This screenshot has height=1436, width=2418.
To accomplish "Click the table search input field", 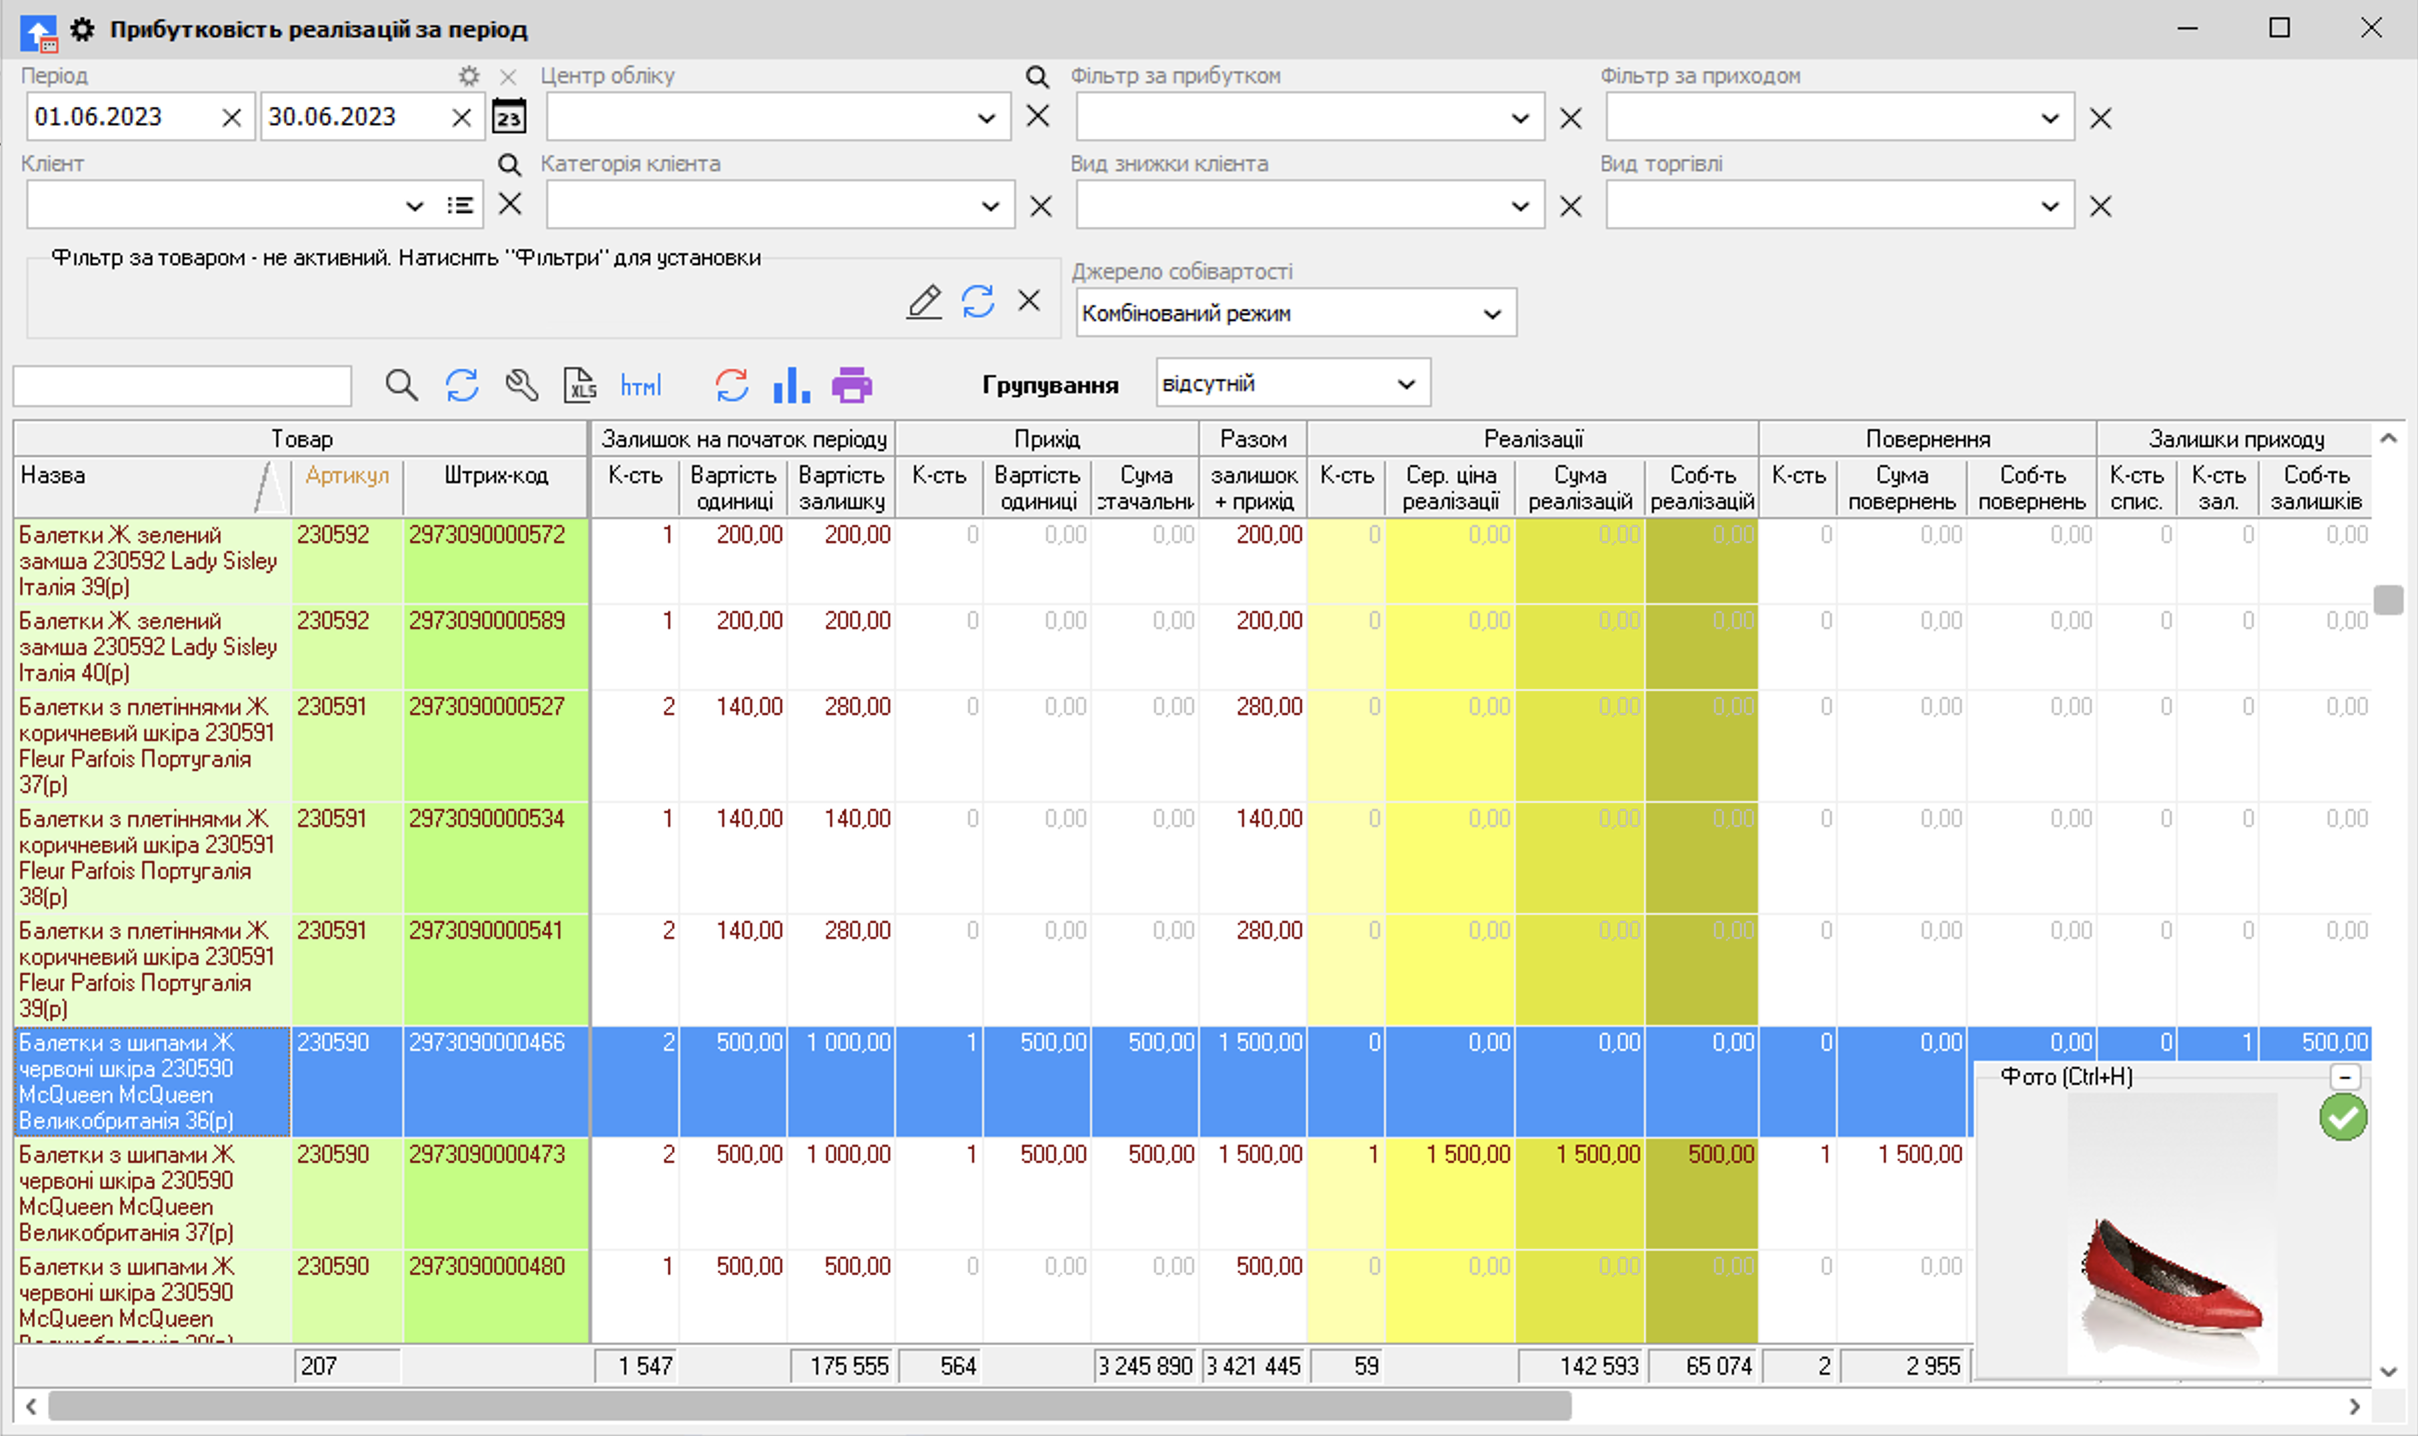I will (182, 386).
